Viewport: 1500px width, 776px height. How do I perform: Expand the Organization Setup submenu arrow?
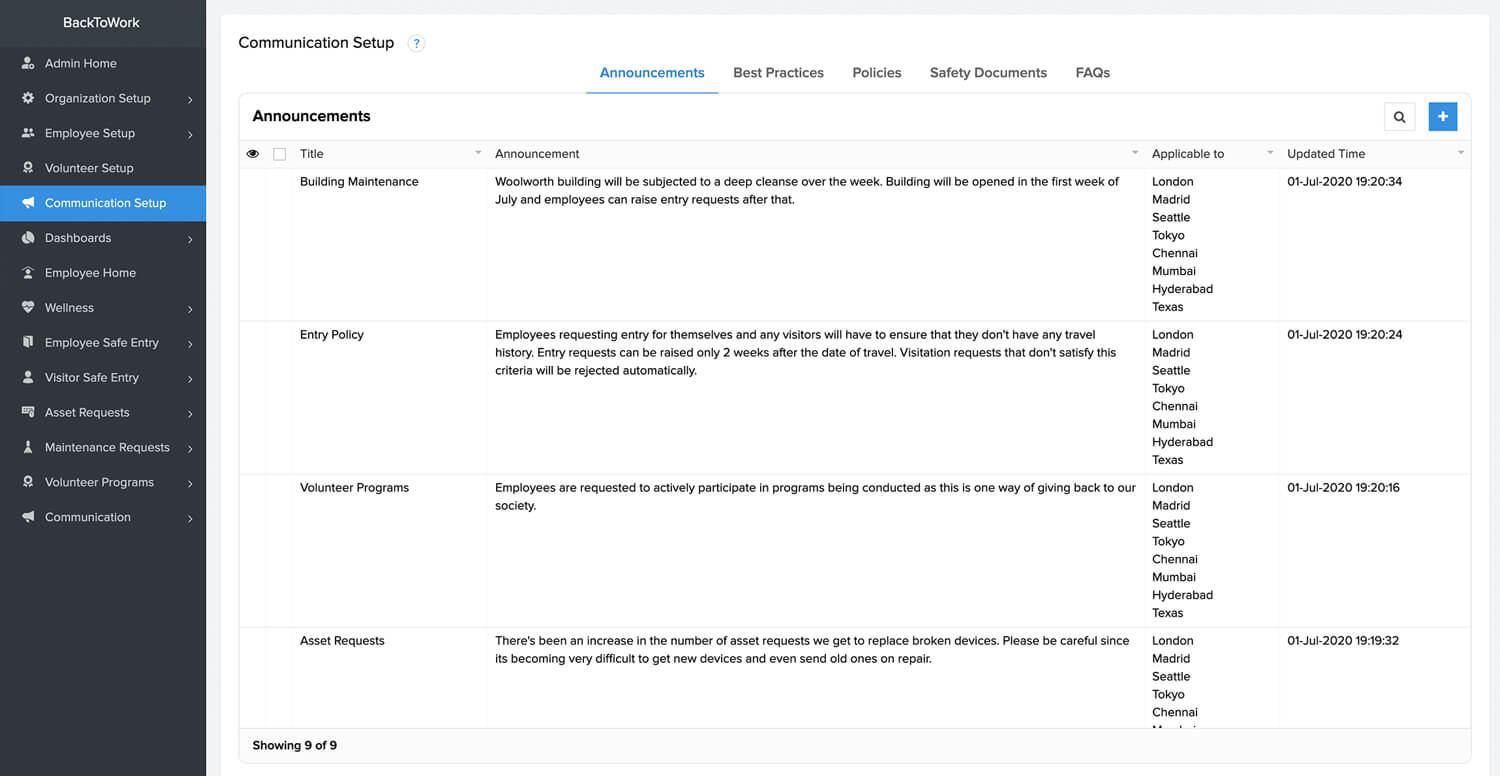pos(190,99)
